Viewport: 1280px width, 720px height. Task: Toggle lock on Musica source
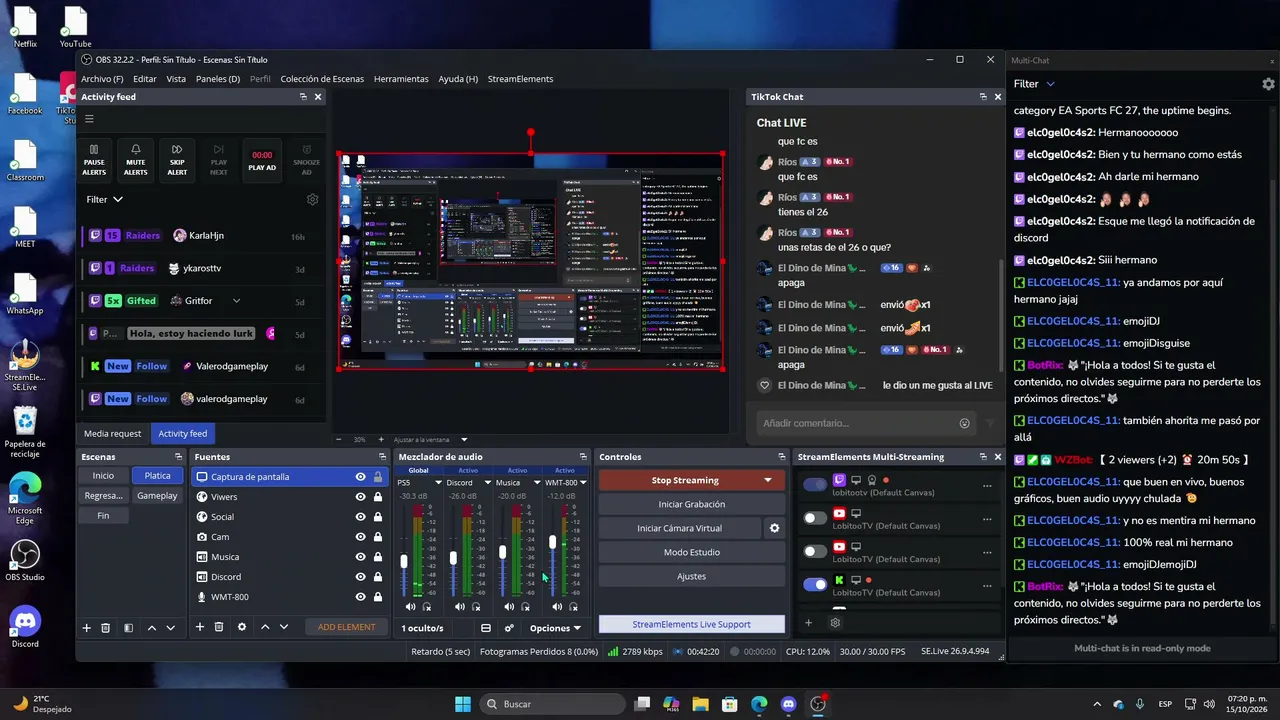378,557
